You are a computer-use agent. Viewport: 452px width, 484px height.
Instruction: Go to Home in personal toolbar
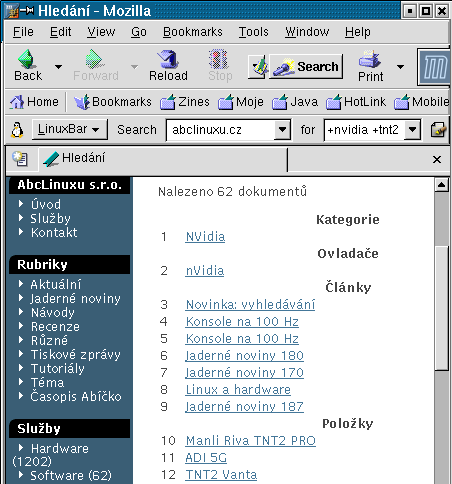click(x=34, y=102)
